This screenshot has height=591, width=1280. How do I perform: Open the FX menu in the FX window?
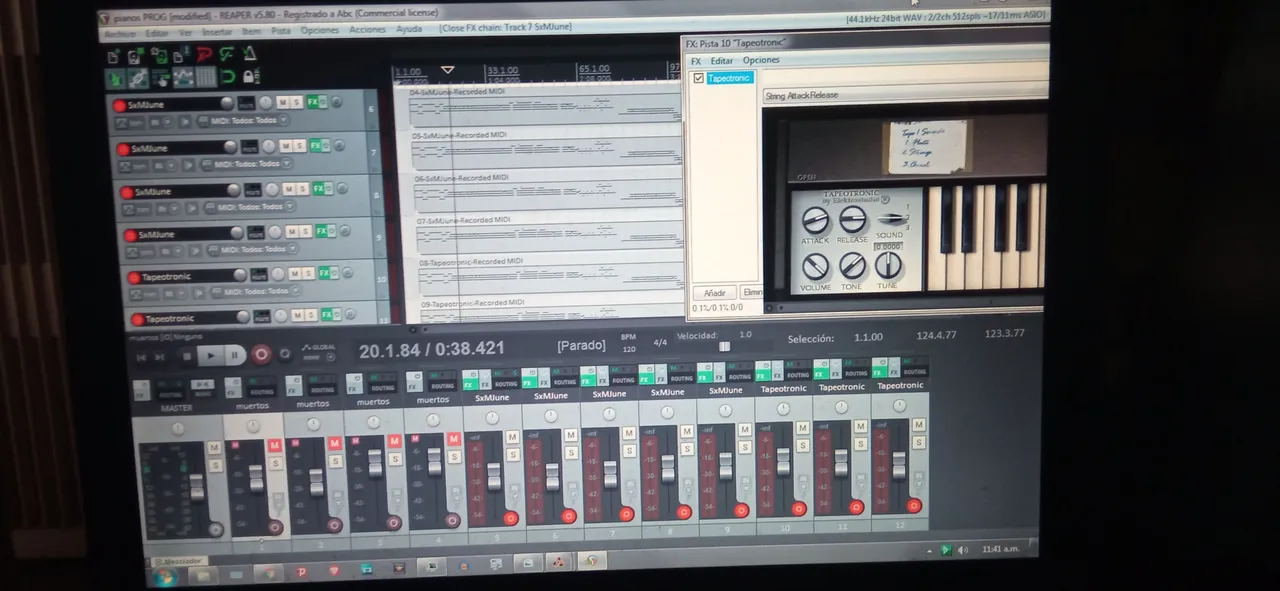coord(696,61)
